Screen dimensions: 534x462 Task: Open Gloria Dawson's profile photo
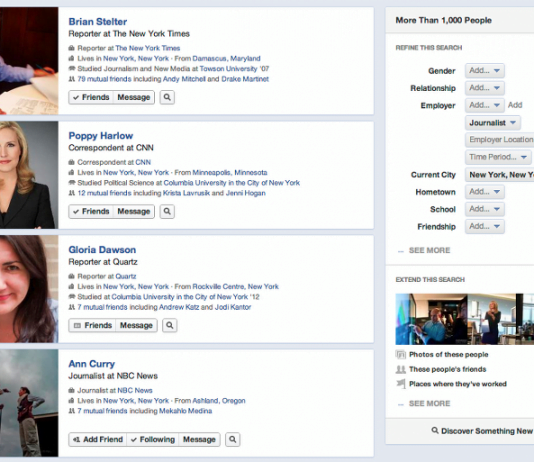pyautogui.click(x=29, y=289)
